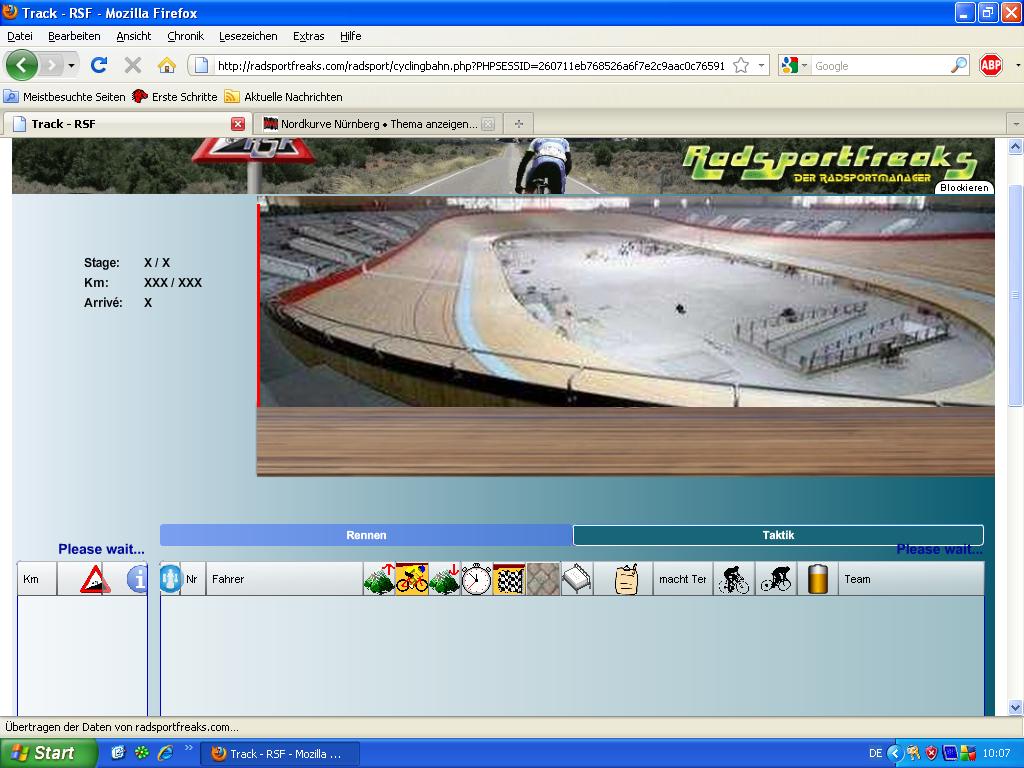The height and width of the screenshot is (768, 1024).
Task: Expand the URL history dropdown arrow
Action: pyautogui.click(x=761, y=65)
